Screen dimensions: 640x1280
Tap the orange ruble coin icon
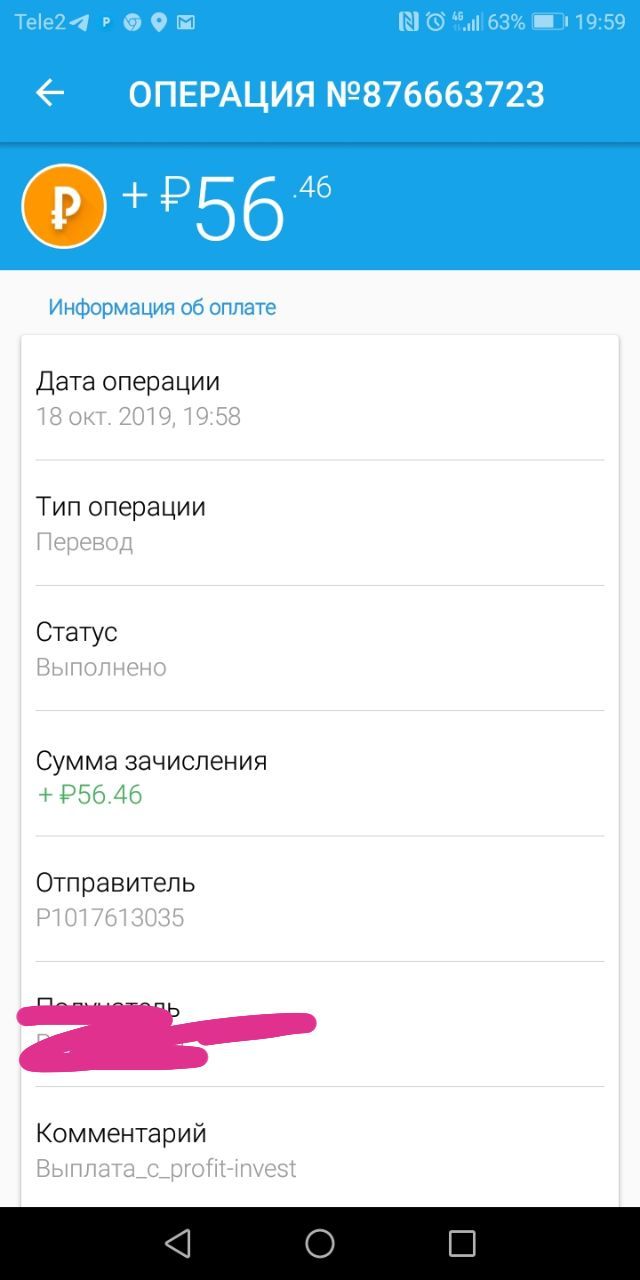point(64,206)
